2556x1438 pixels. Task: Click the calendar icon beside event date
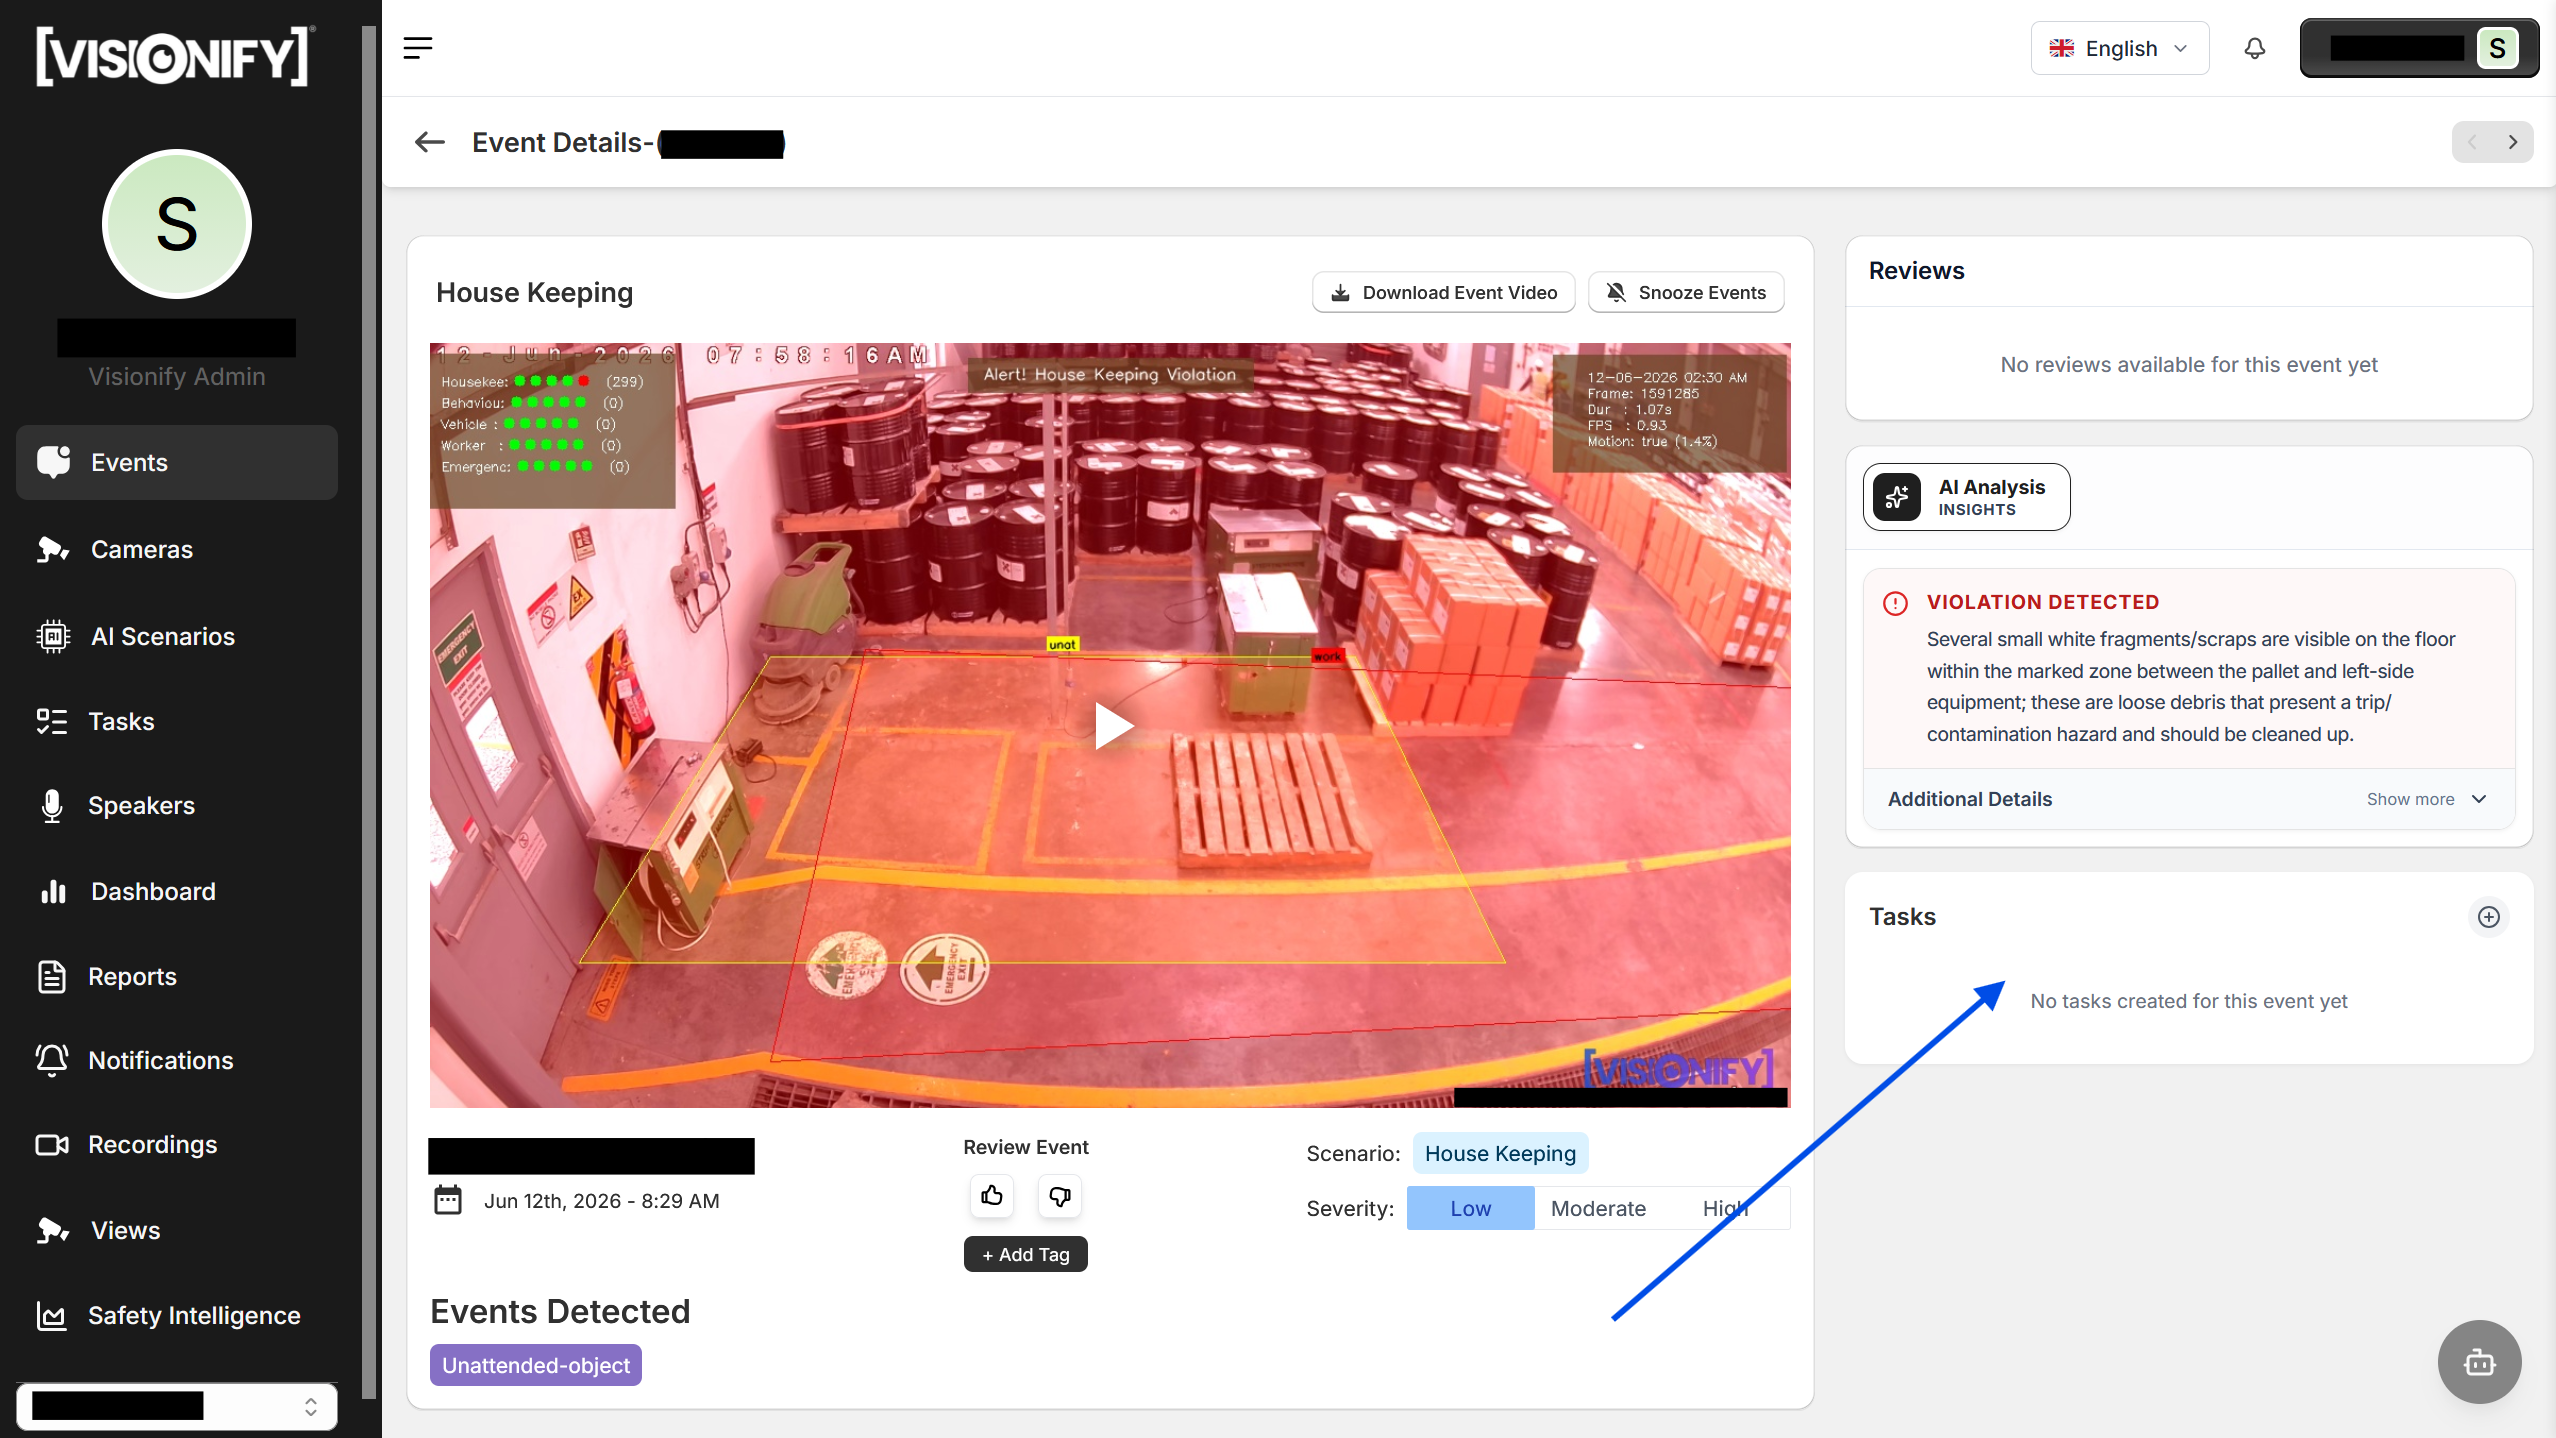pyautogui.click(x=448, y=1200)
